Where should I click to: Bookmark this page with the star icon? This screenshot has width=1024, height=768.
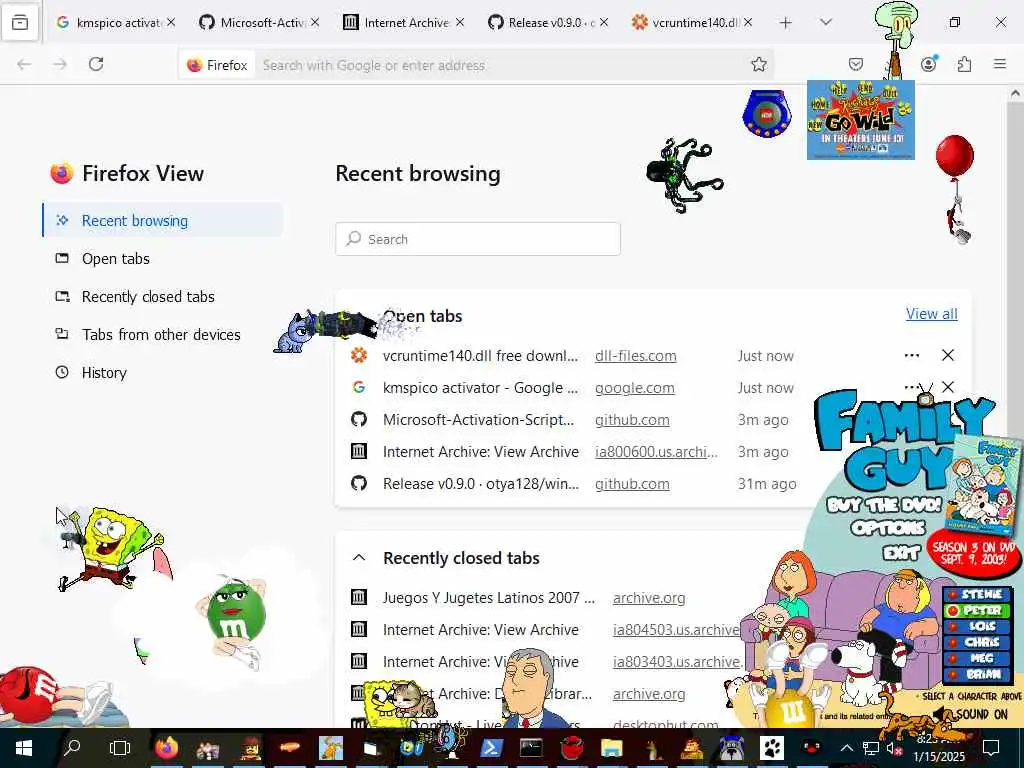[758, 64]
